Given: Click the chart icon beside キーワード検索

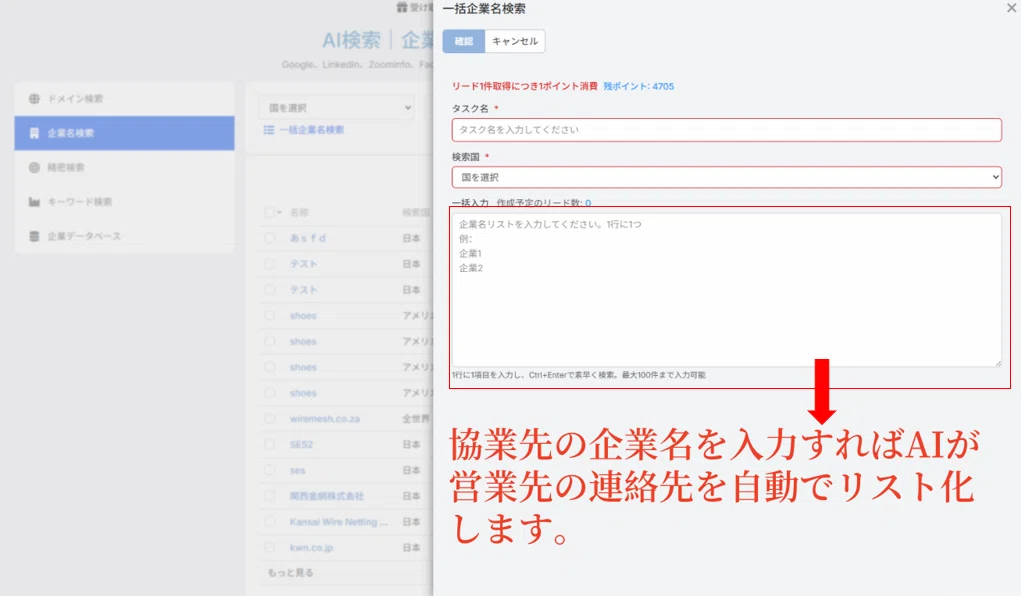Looking at the screenshot, I should click(35, 202).
